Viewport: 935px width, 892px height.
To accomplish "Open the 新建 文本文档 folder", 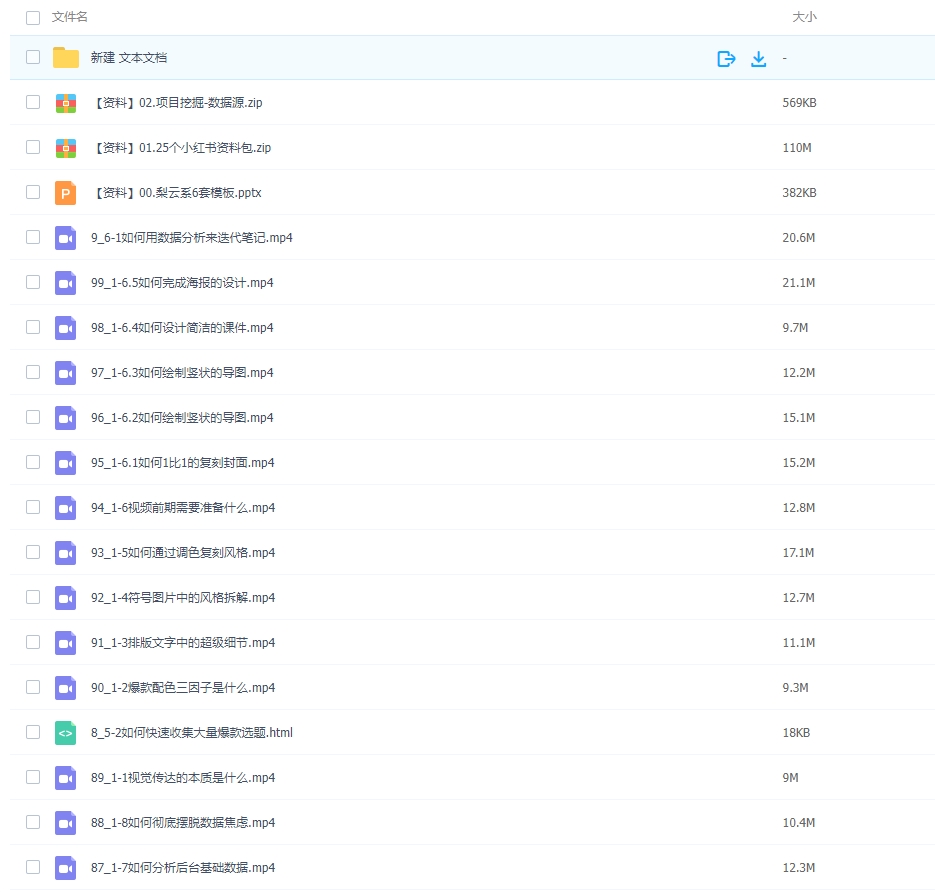I will coord(130,58).
